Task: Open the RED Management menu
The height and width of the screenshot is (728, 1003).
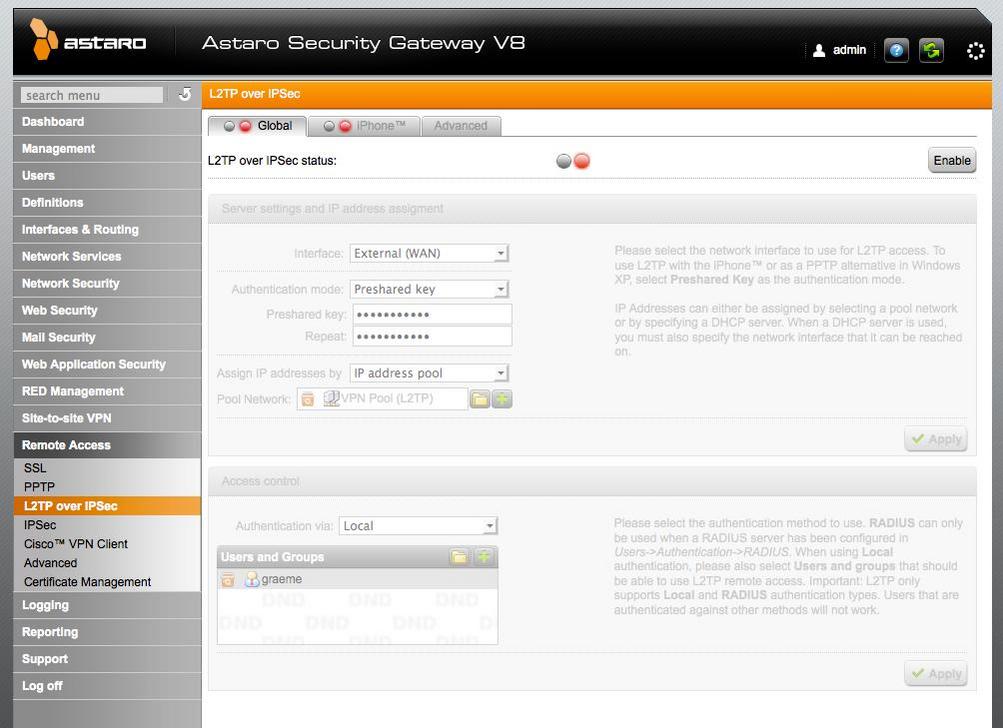Action: 107,392
